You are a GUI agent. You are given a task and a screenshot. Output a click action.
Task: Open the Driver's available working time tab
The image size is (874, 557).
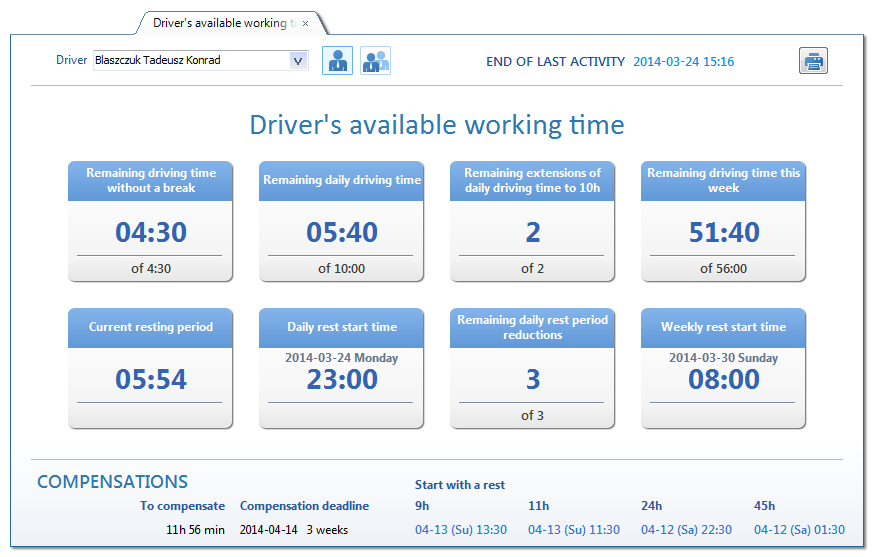pyautogui.click(x=224, y=23)
